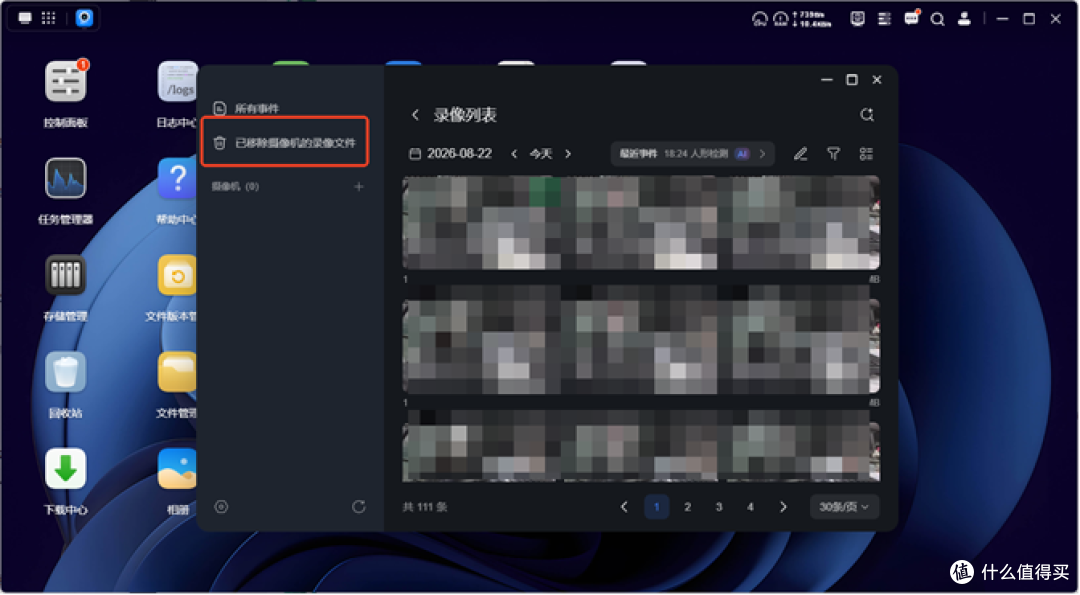This screenshot has width=1080, height=595.
Task: Click the RAM gauge indicator
Action: [781, 19]
